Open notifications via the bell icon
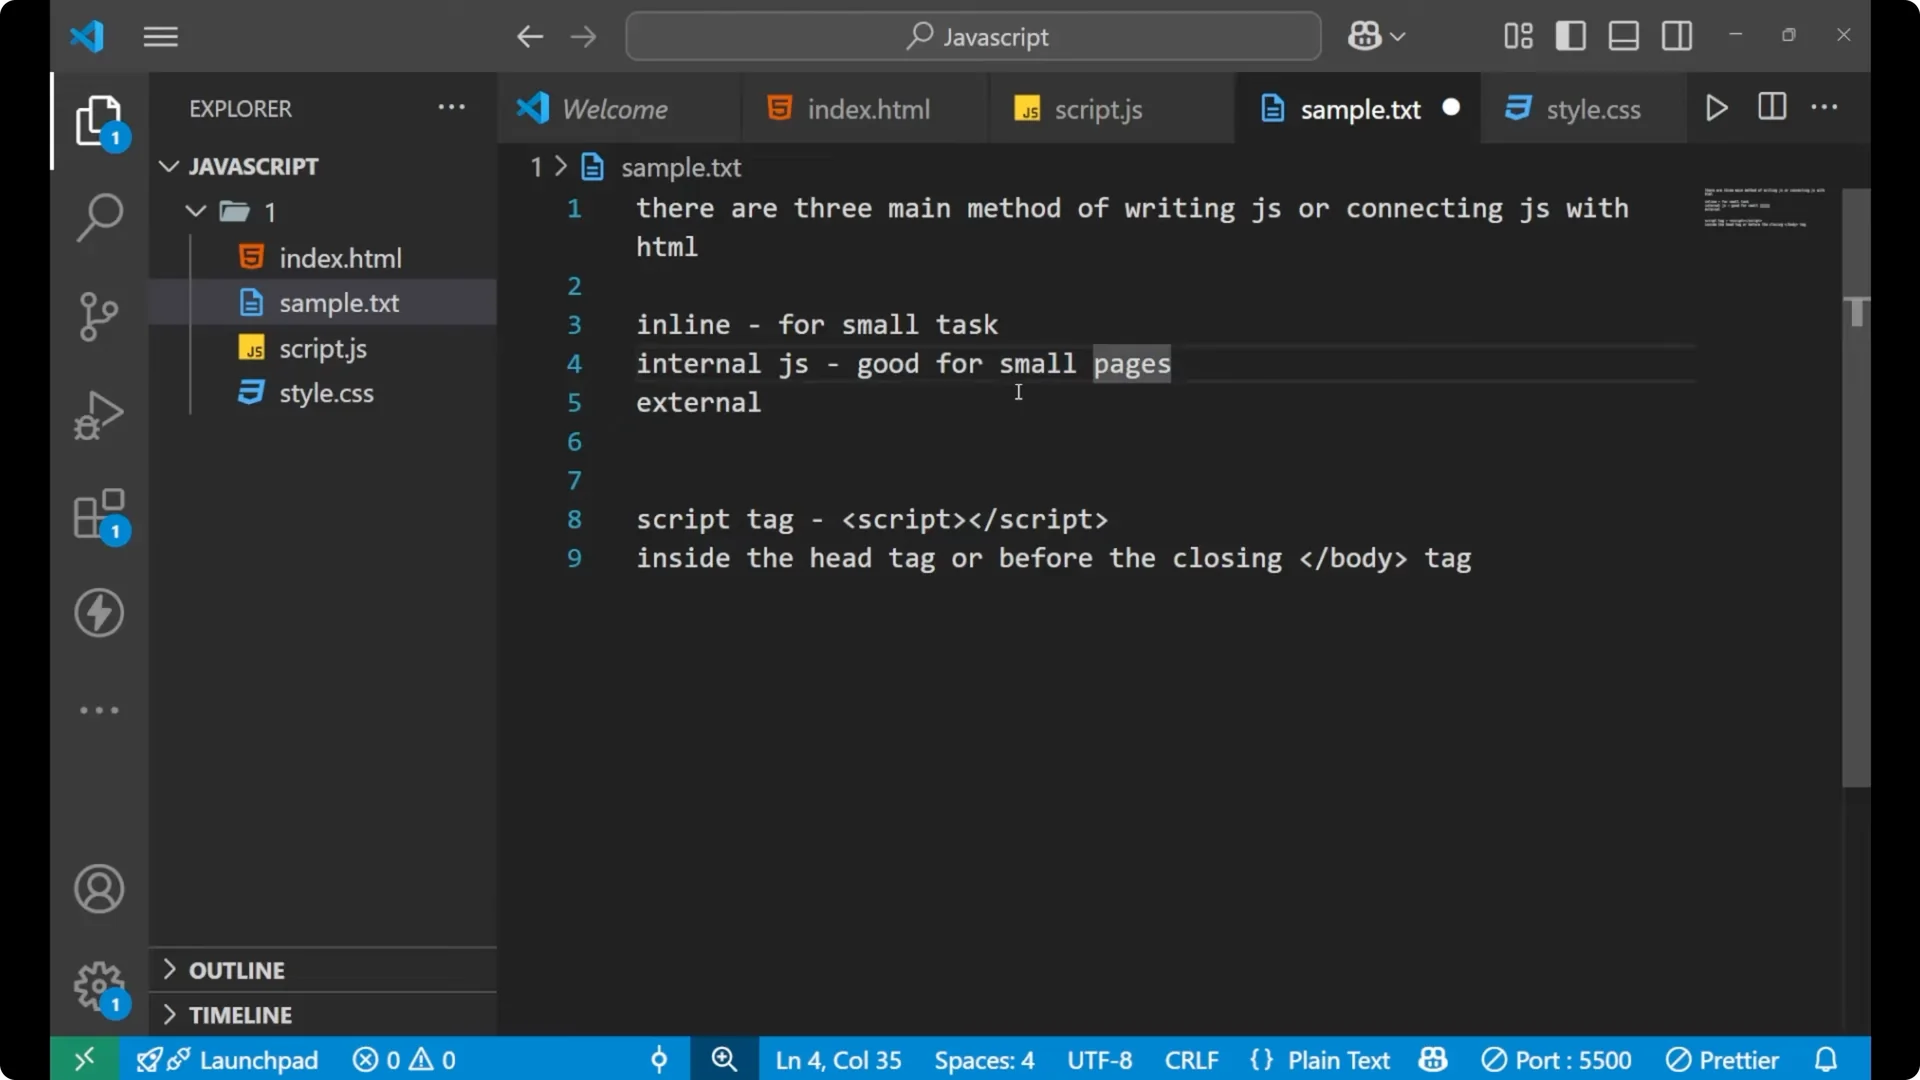This screenshot has height=1080, width=1920. 1827,1059
